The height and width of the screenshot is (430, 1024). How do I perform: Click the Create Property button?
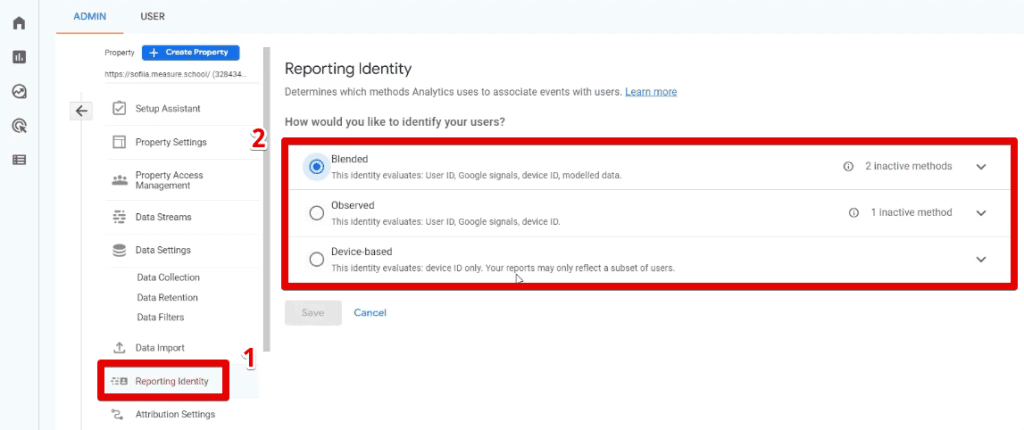coord(190,52)
